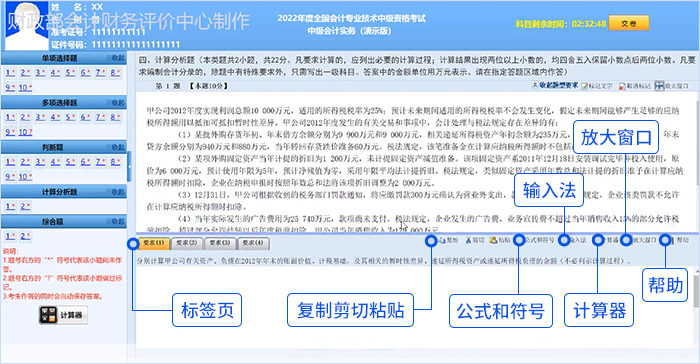700x364 pixels.
Task: Click the 第 1 题【本题10分】 label
Action: [191, 86]
